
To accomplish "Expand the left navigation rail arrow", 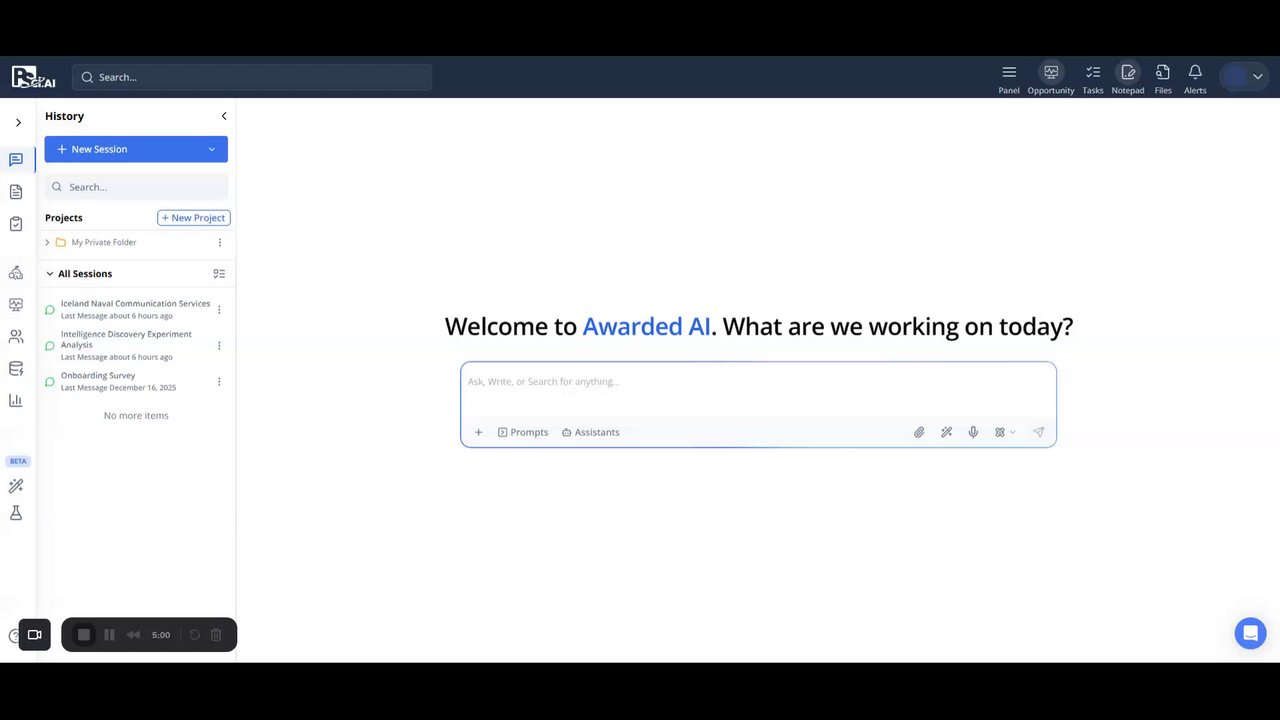I will (18, 123).
